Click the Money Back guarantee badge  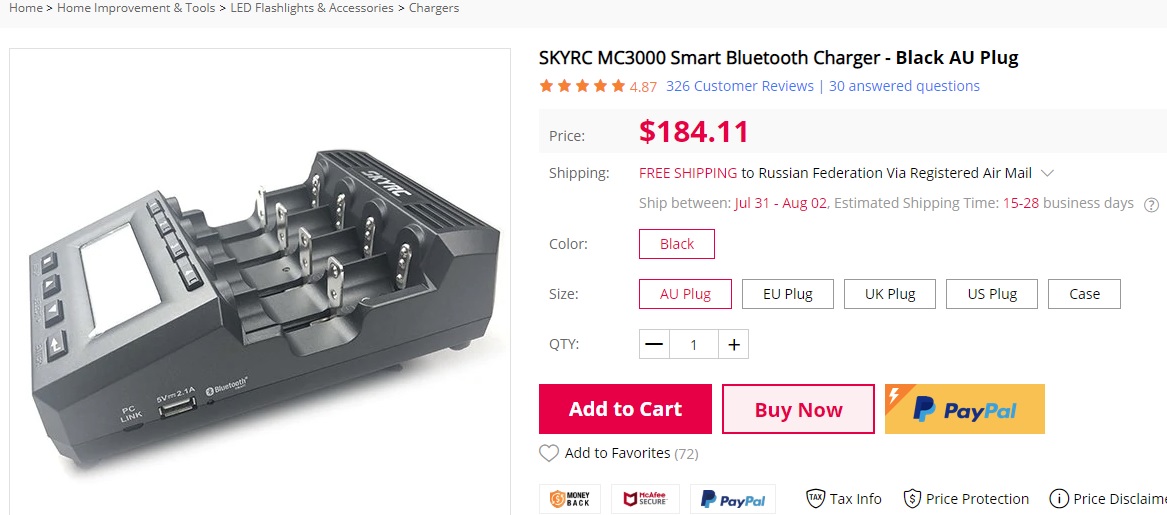point(570,499)
